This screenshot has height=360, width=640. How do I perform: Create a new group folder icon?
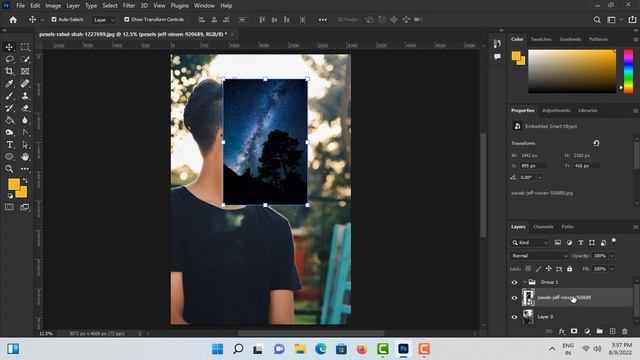pyautogui.click(x=599, y=331)
